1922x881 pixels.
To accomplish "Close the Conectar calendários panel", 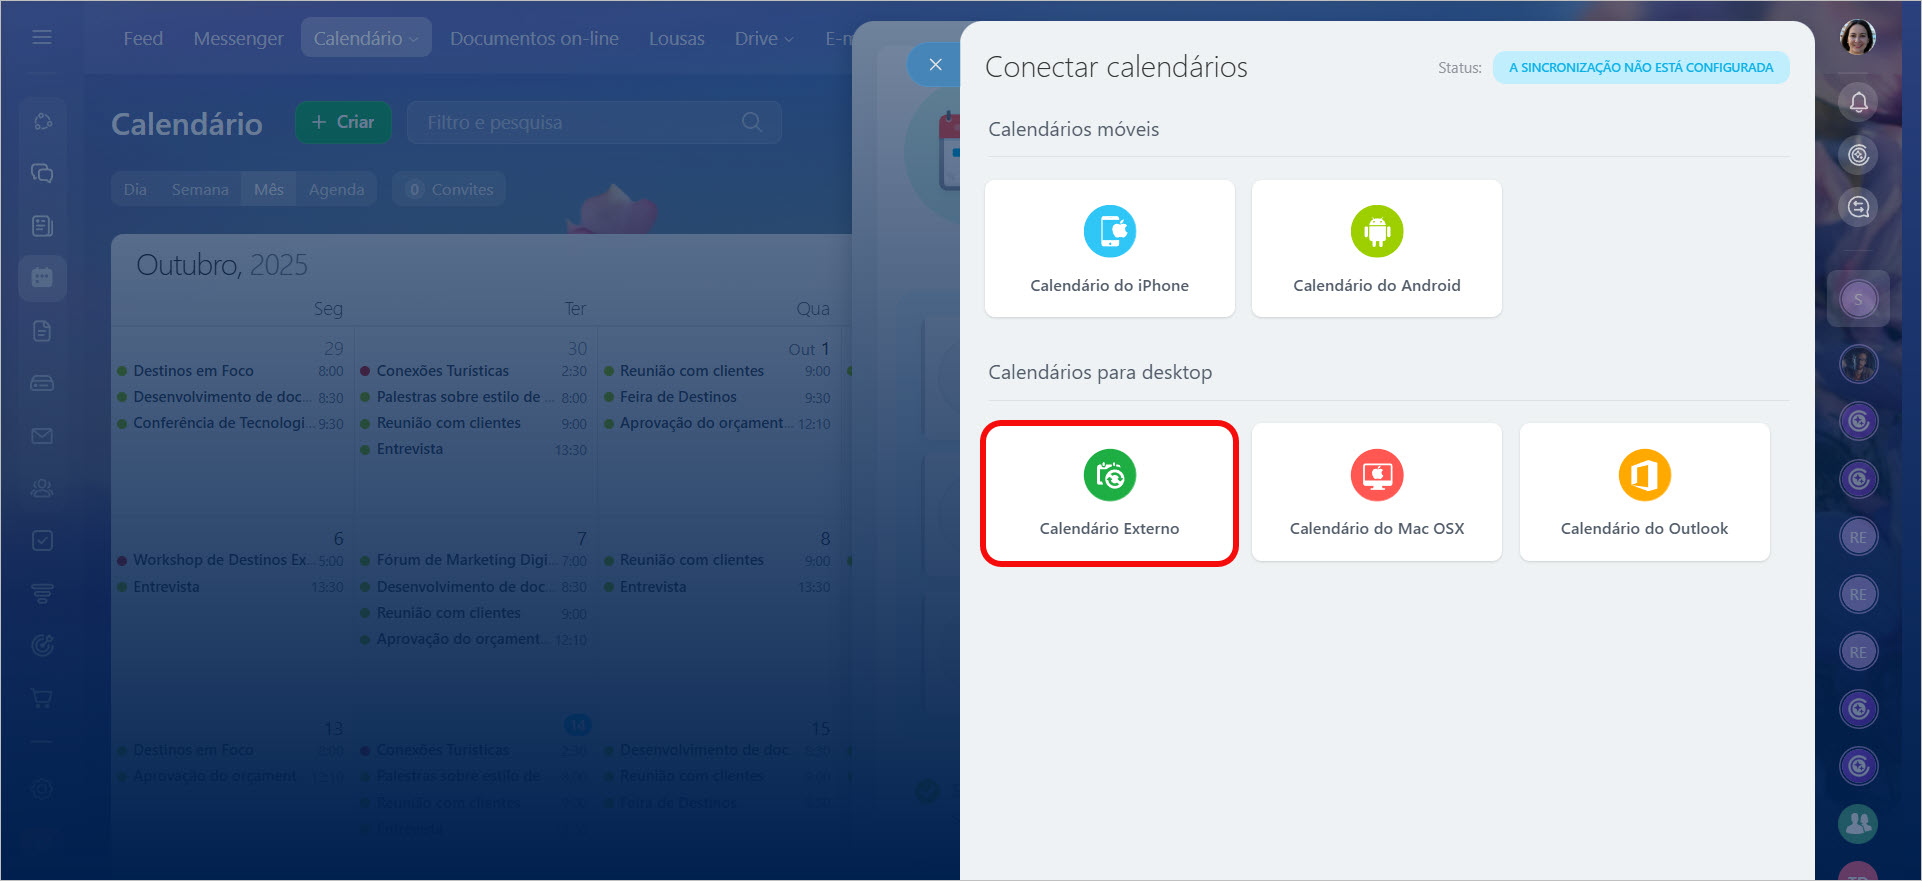I will [935, 65].
